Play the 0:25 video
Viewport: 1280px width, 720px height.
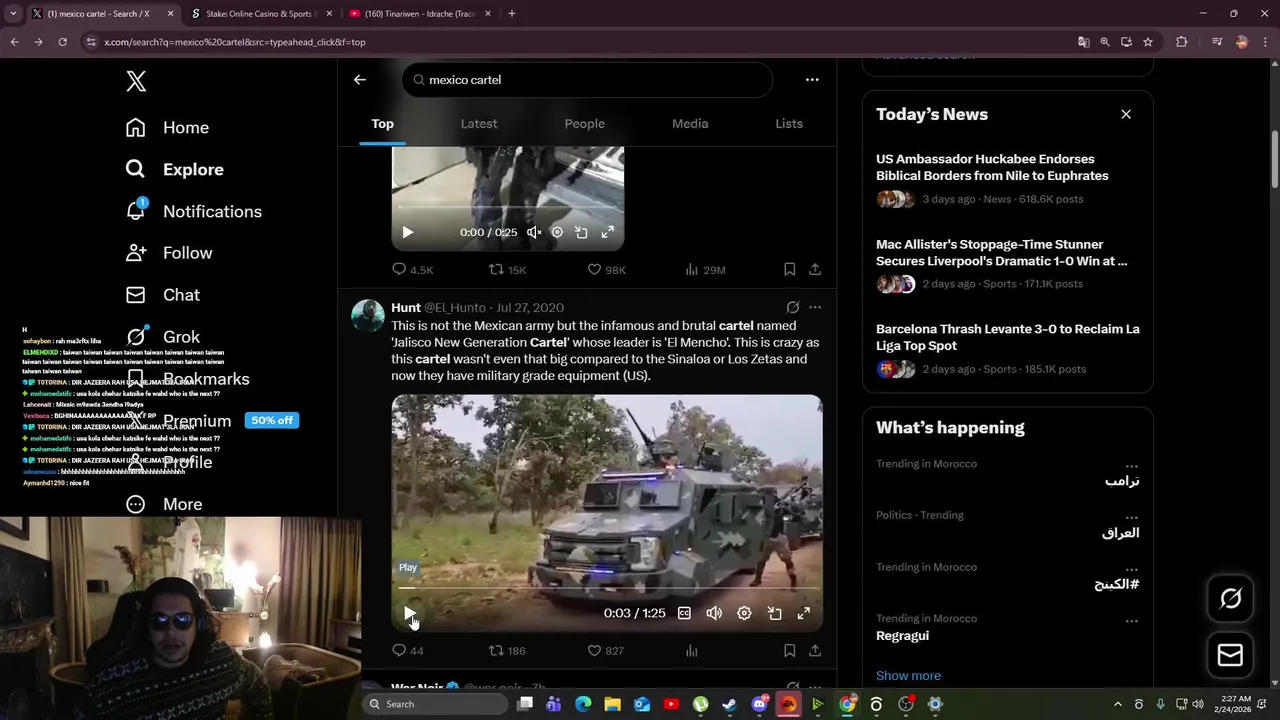(407, 232)
